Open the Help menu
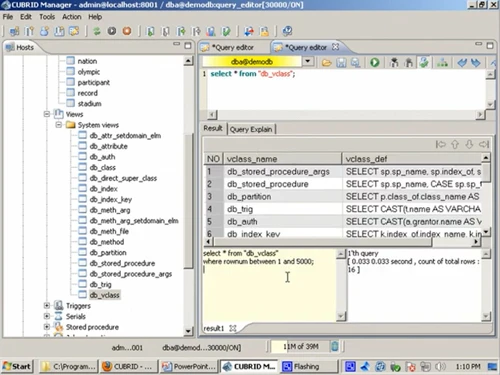 click(95, 17)
